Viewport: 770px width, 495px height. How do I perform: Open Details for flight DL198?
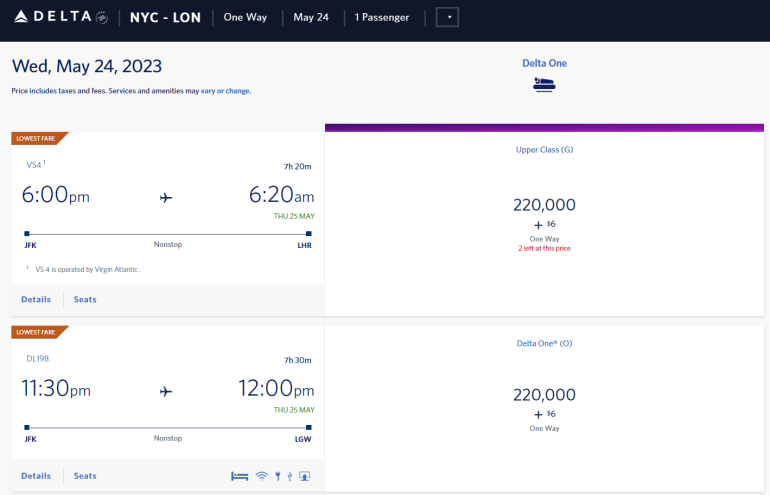tap(36, 476)
